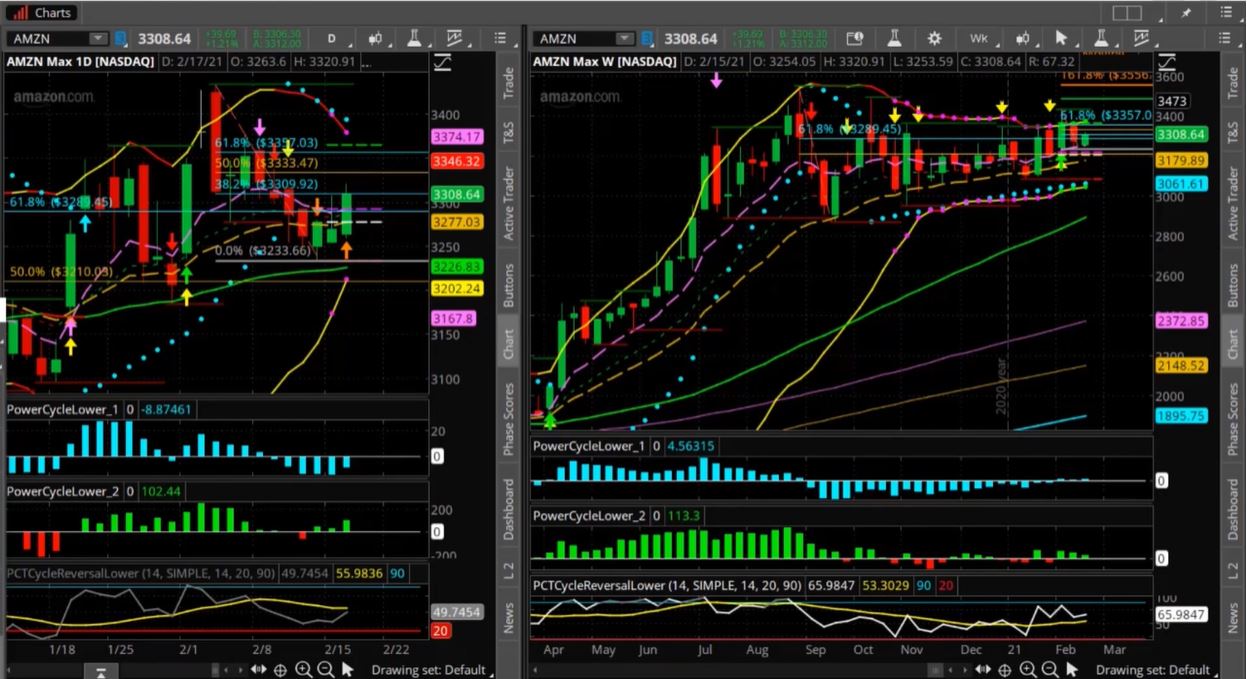1247x679 pixels.
Task: Click the events icon on right chart toolbar
Action: (855, 39)
